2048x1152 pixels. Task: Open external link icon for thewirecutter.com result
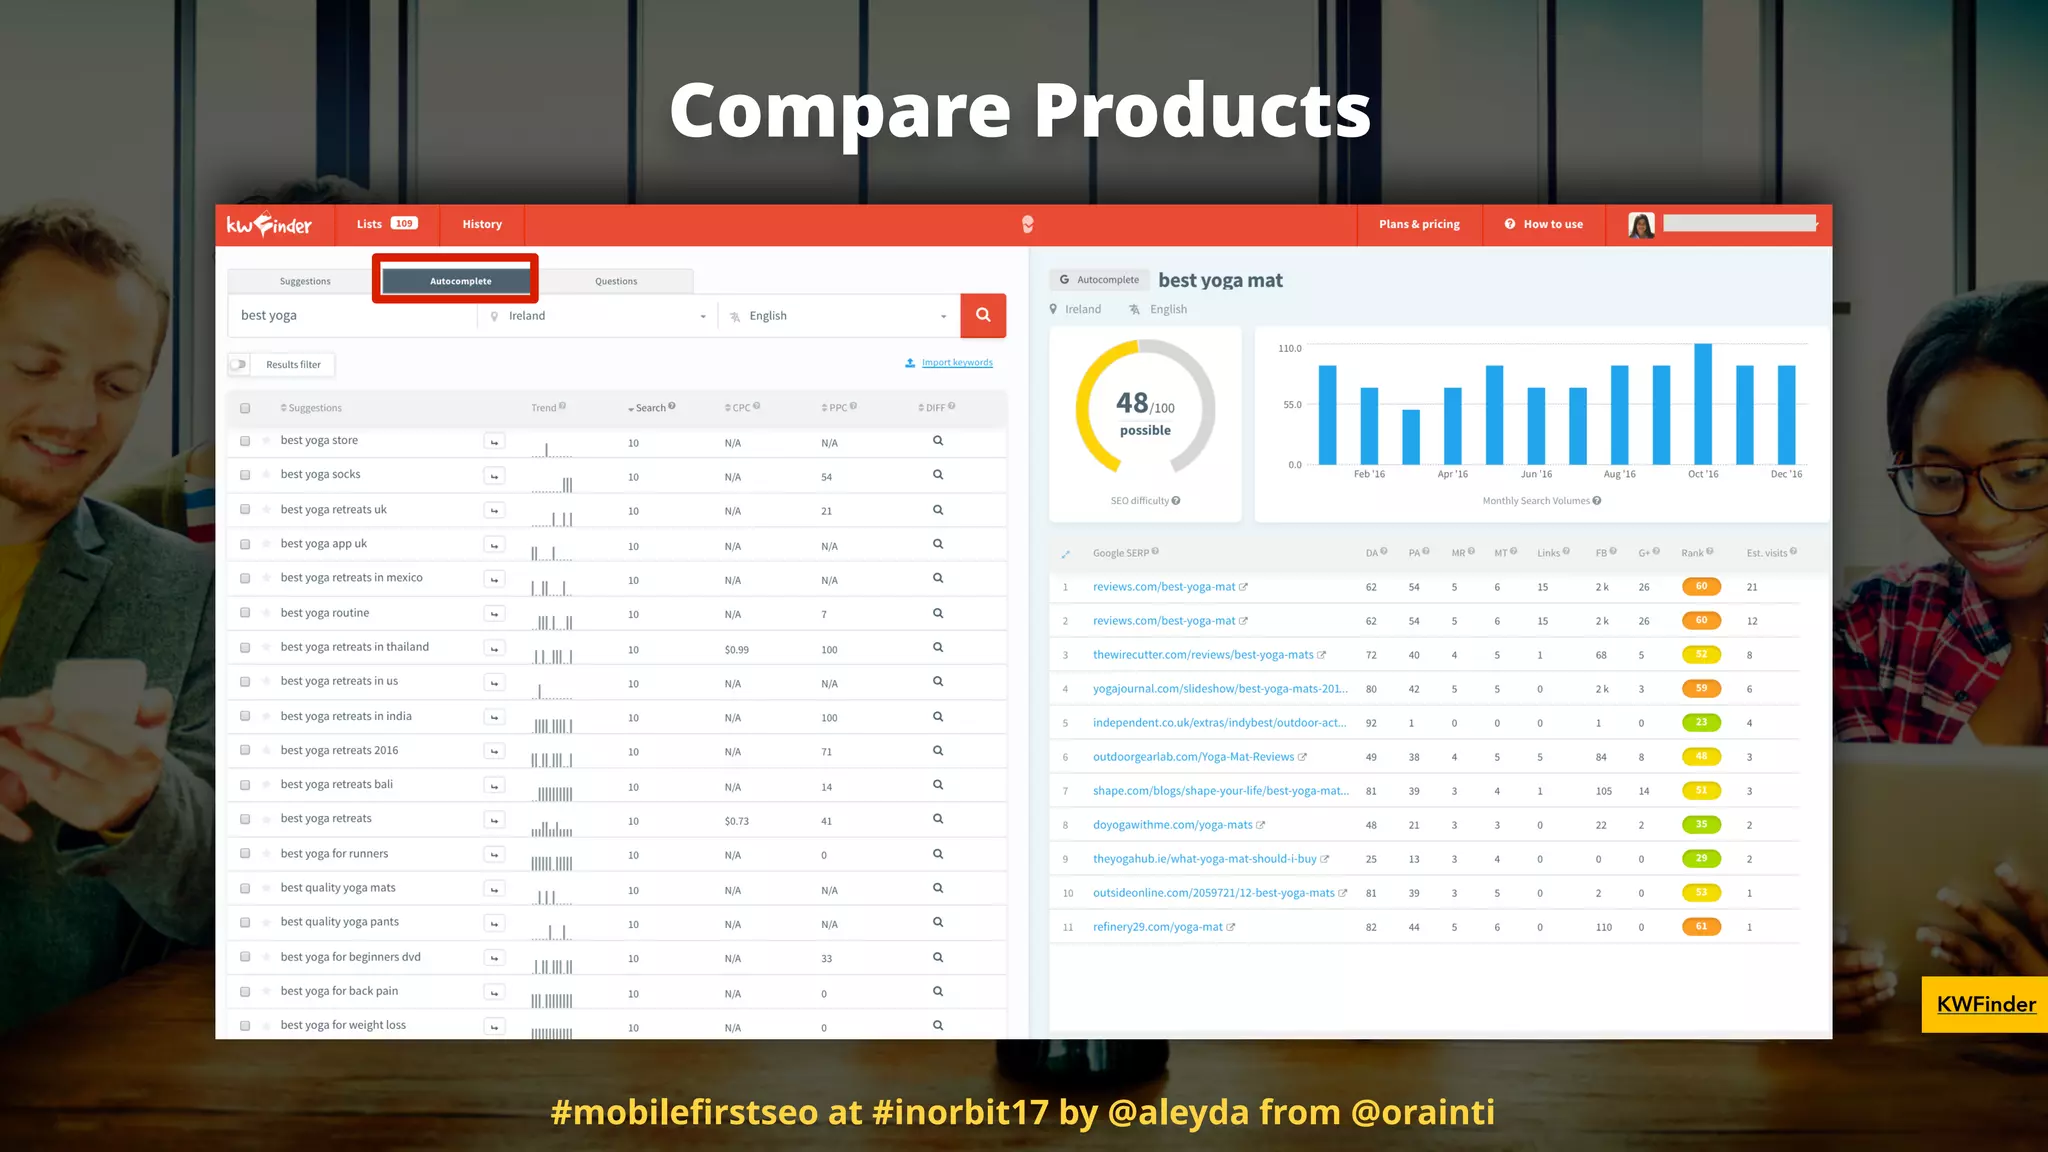(1322, 656)
